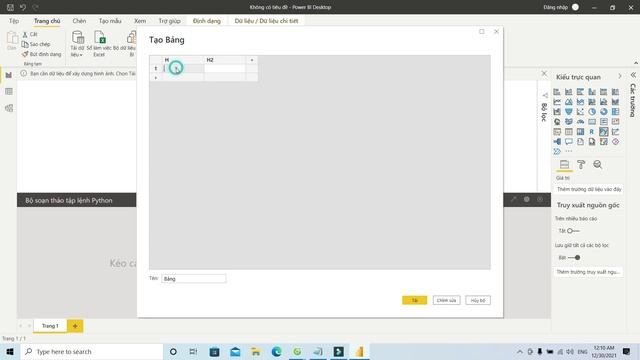This screenshot has height=360, width=640.
Task: Click the 'Tên' table name field
Action: [193, 279]
